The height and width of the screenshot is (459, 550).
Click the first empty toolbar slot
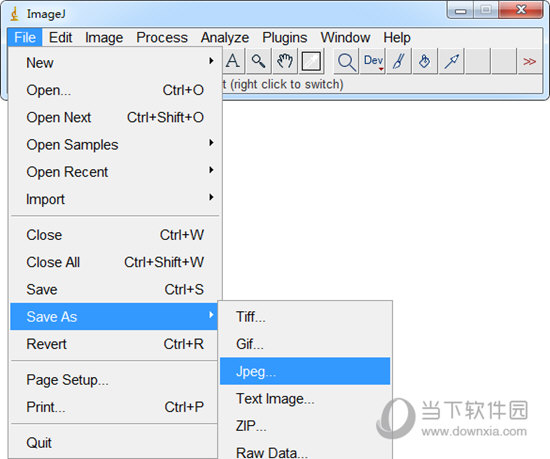(478, 61)
